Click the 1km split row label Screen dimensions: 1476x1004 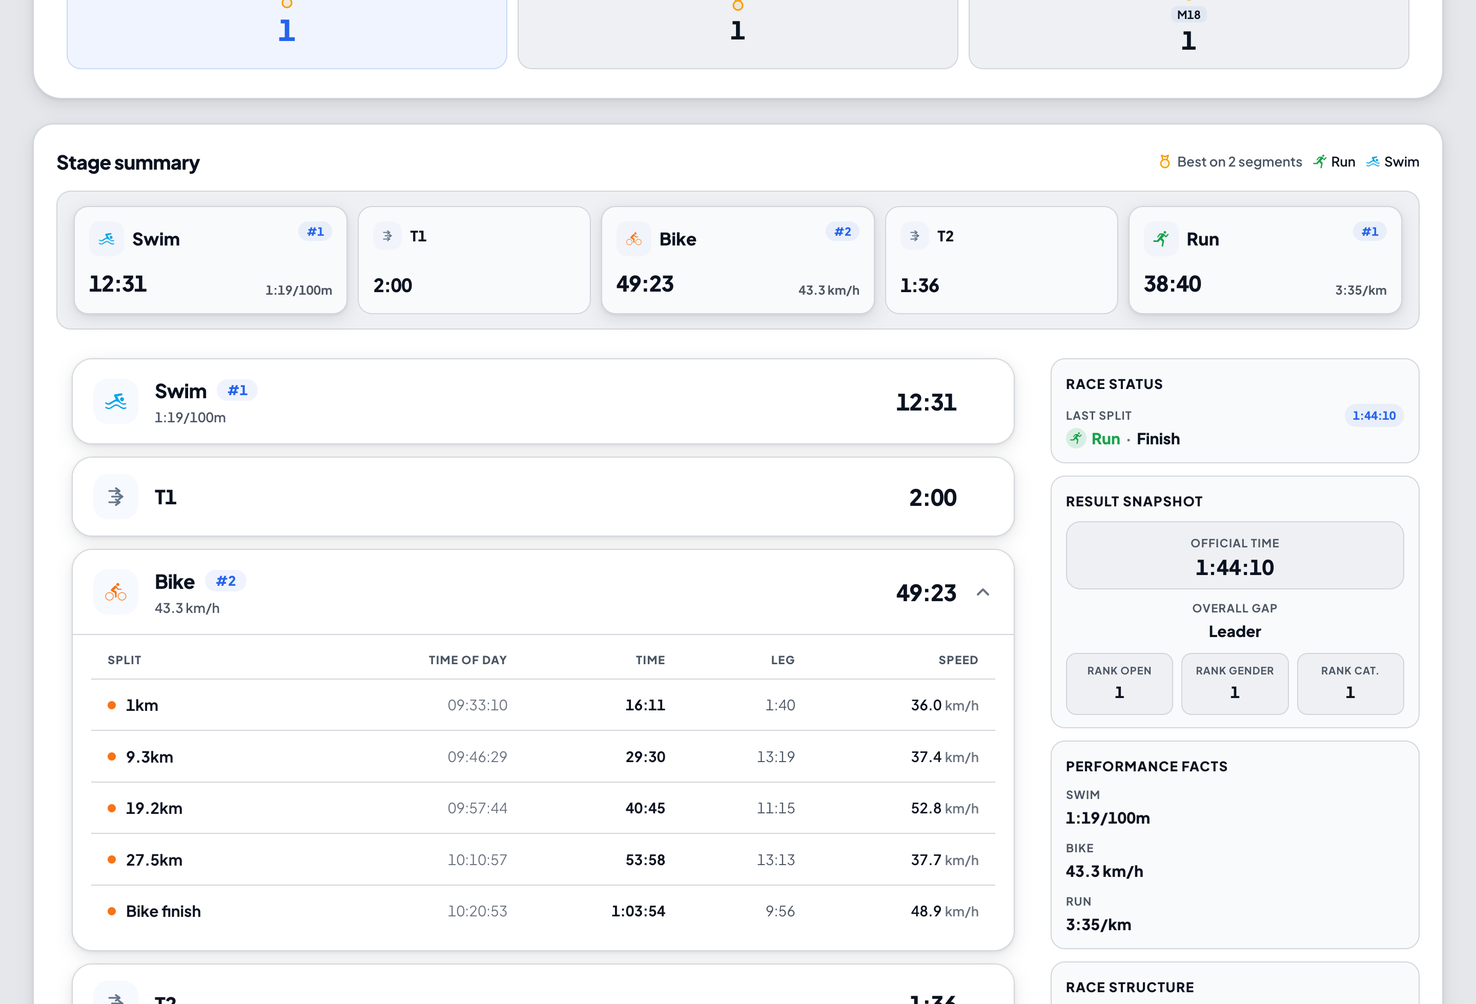[x=142, y=705]
